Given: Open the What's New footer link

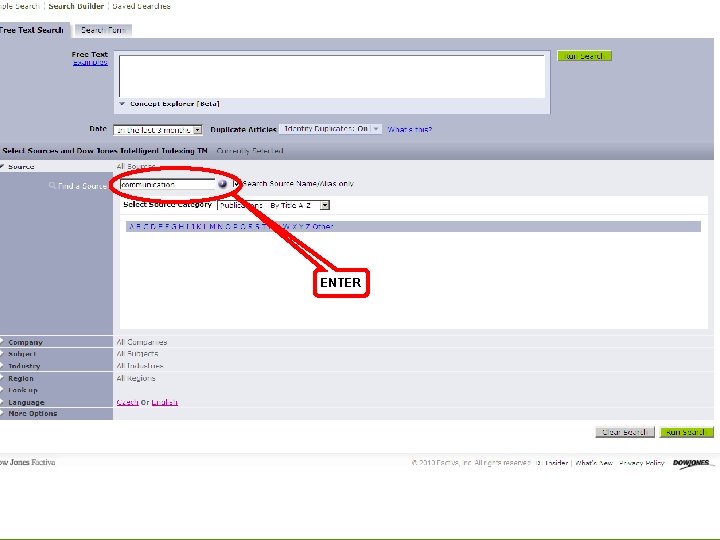Looking at the screenshot, I should click(594, 463).
